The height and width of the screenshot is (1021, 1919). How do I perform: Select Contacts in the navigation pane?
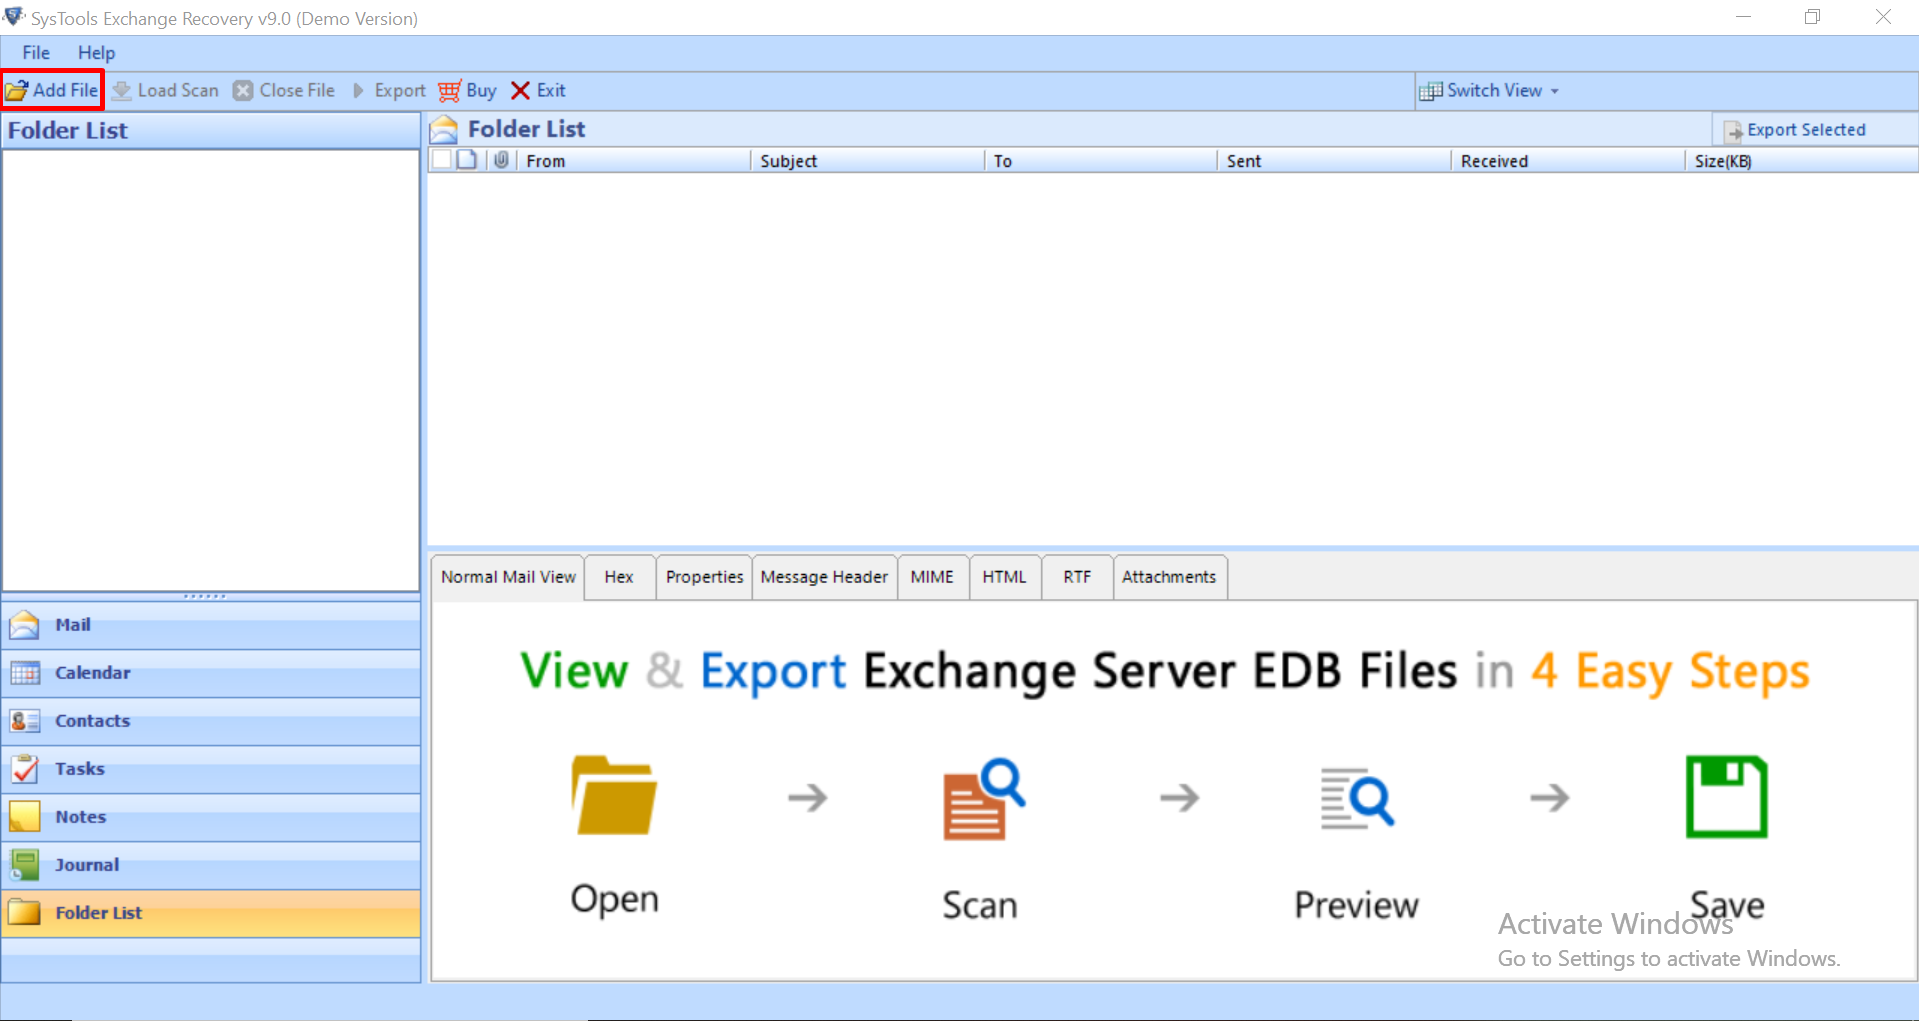click(x=211, y=721)
